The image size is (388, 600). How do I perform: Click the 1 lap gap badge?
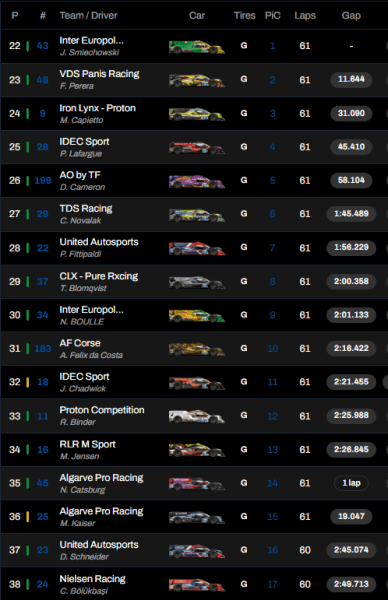(x=351, y=483)
